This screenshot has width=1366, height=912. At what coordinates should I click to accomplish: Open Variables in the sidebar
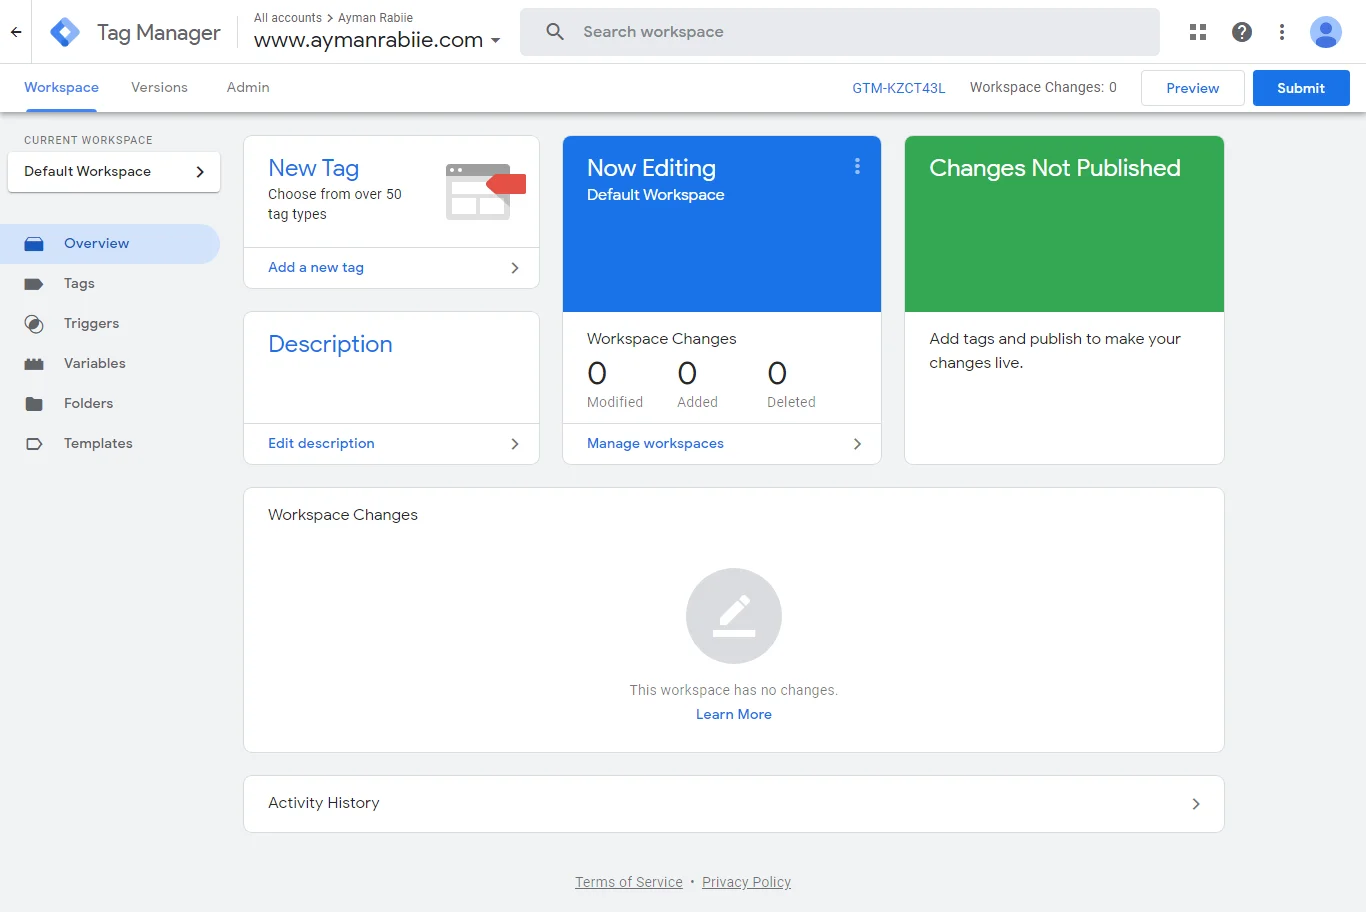pyautogui.click(x=94, y=364)
